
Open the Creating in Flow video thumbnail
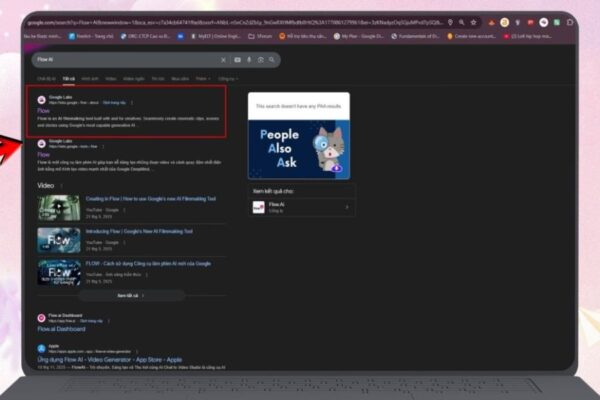tap(59, 207)
